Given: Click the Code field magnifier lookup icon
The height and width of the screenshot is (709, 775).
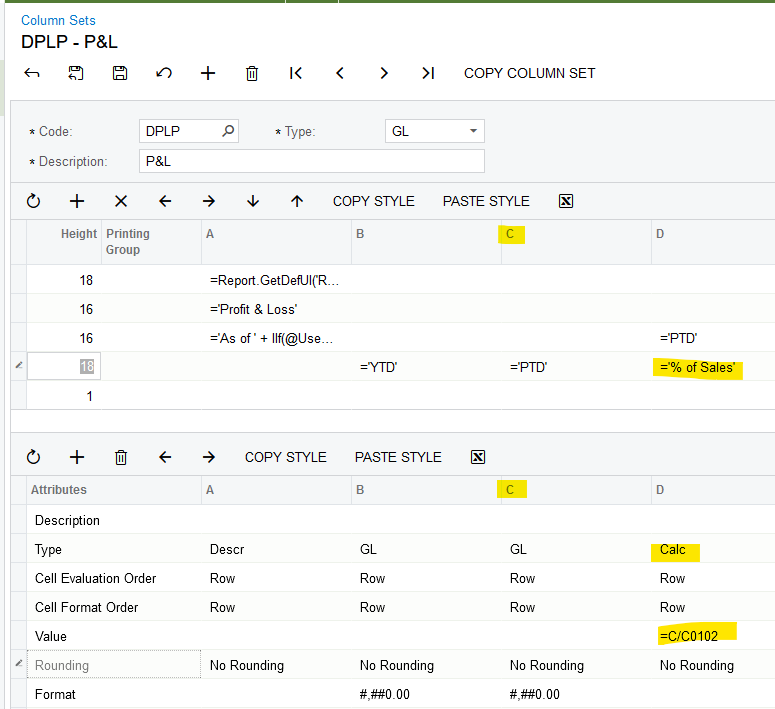Looking at the screenshot, I should [228, 131].
